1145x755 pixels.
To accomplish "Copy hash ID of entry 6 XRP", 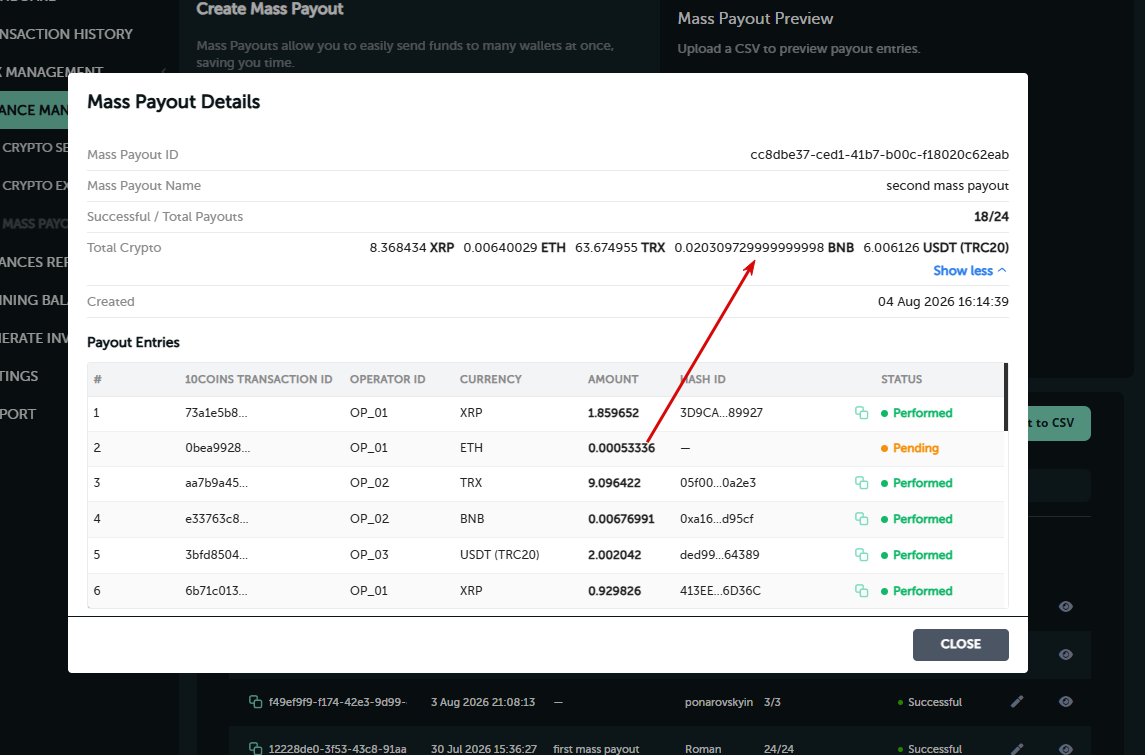I will point(862,591).
